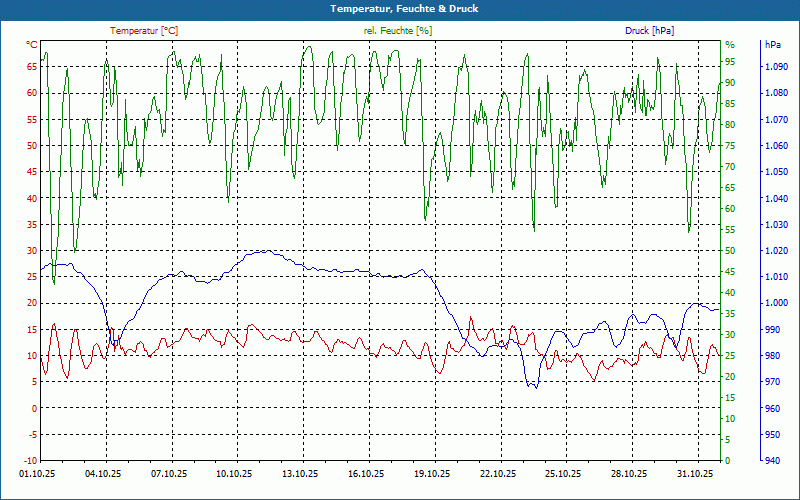Screen dimensions: 800x500
Task: Select the 16.10.25 date label
Action: [366, 474]
